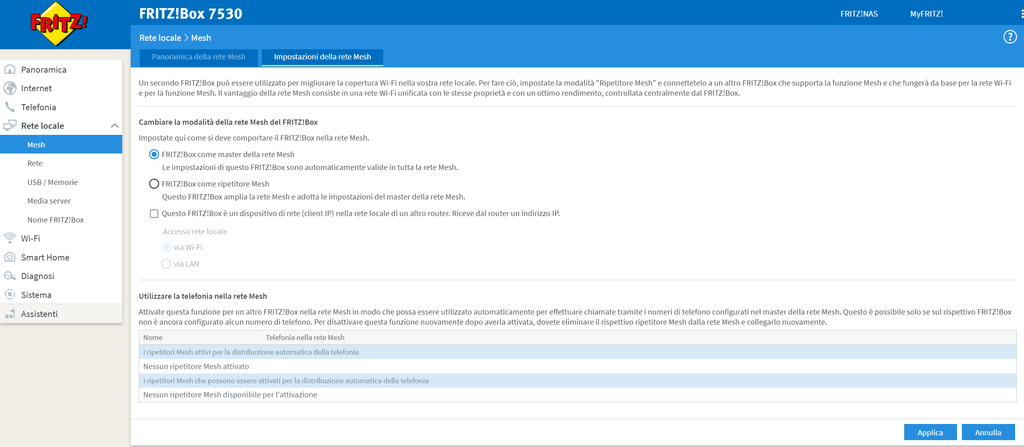1024x447 pixels.
Task: Click Rete locale in the breadcrumb
Action: [160, 38]
